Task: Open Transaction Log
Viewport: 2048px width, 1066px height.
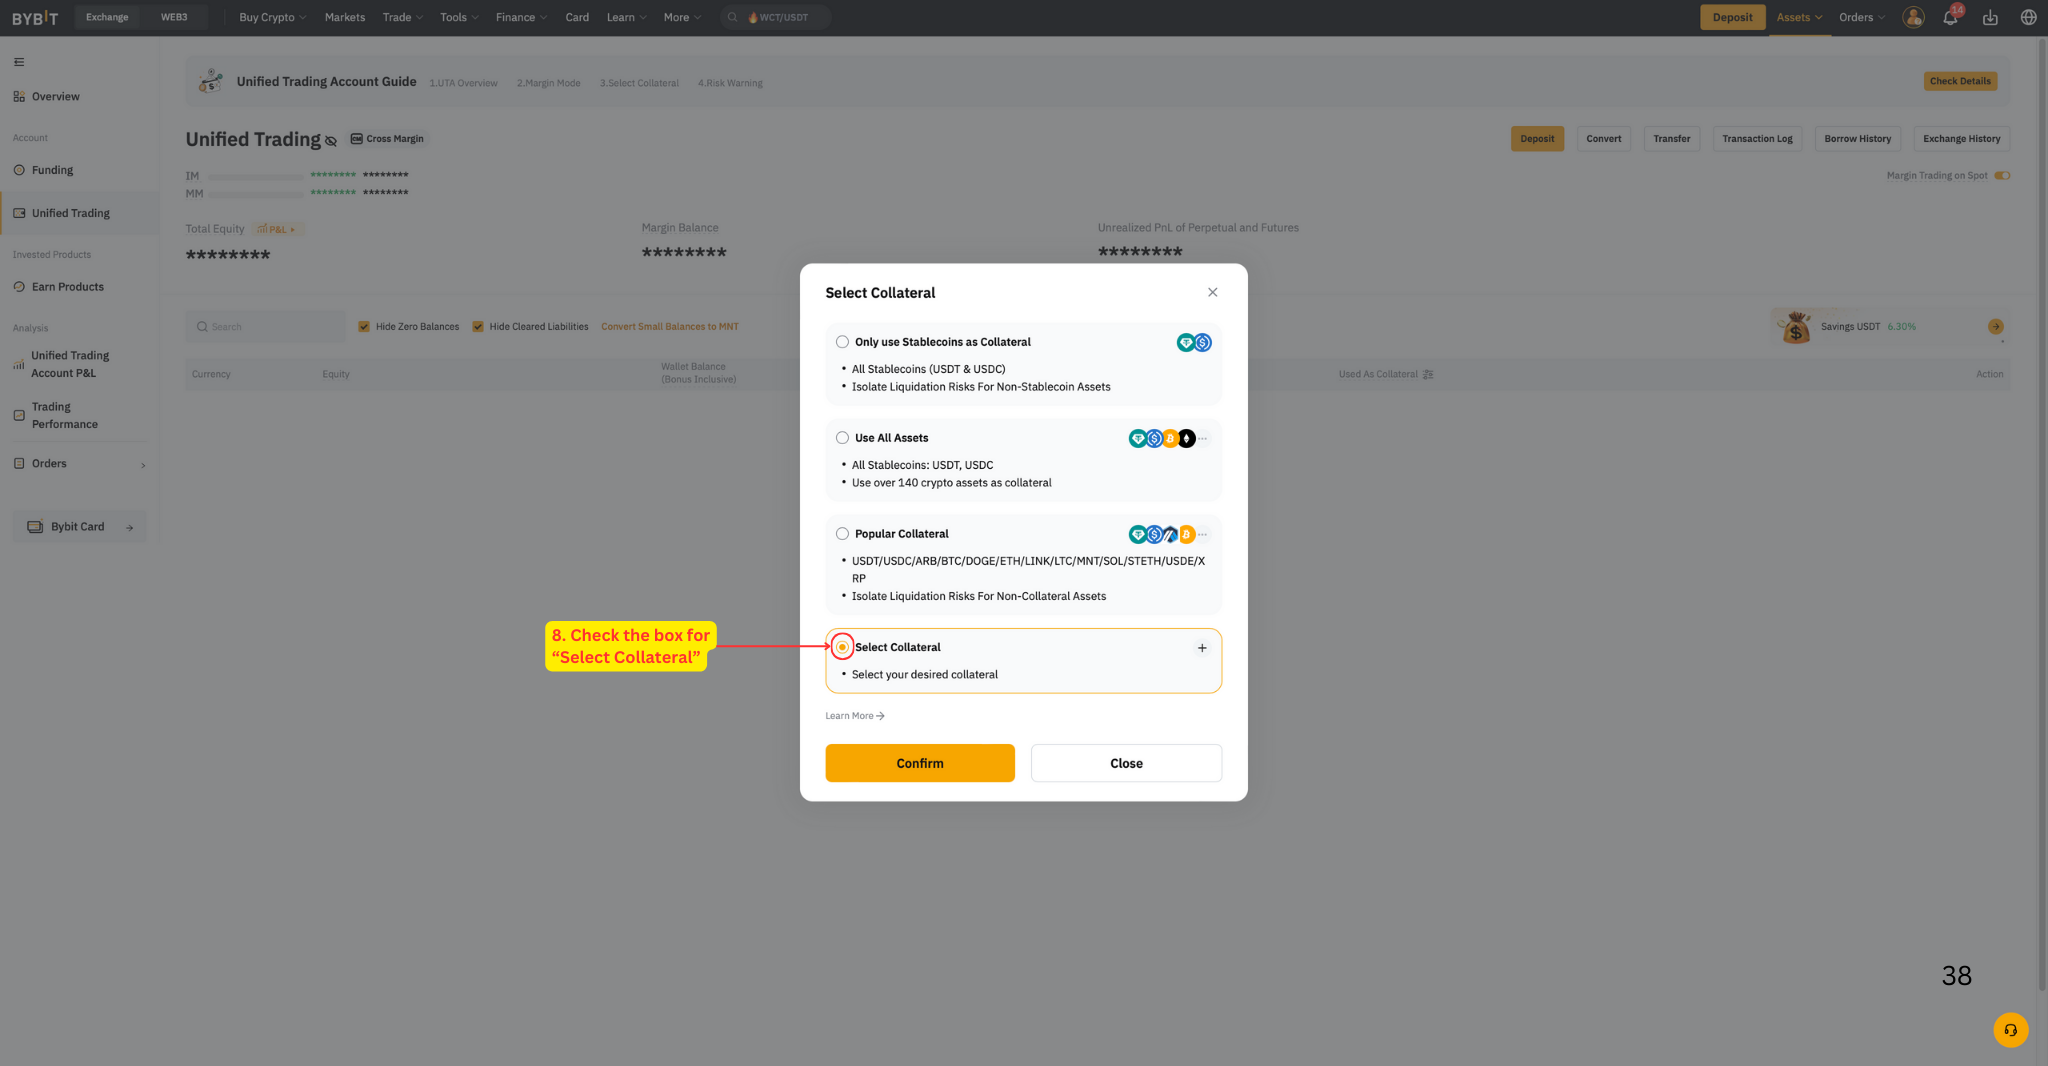Action: coord(1757,139)
